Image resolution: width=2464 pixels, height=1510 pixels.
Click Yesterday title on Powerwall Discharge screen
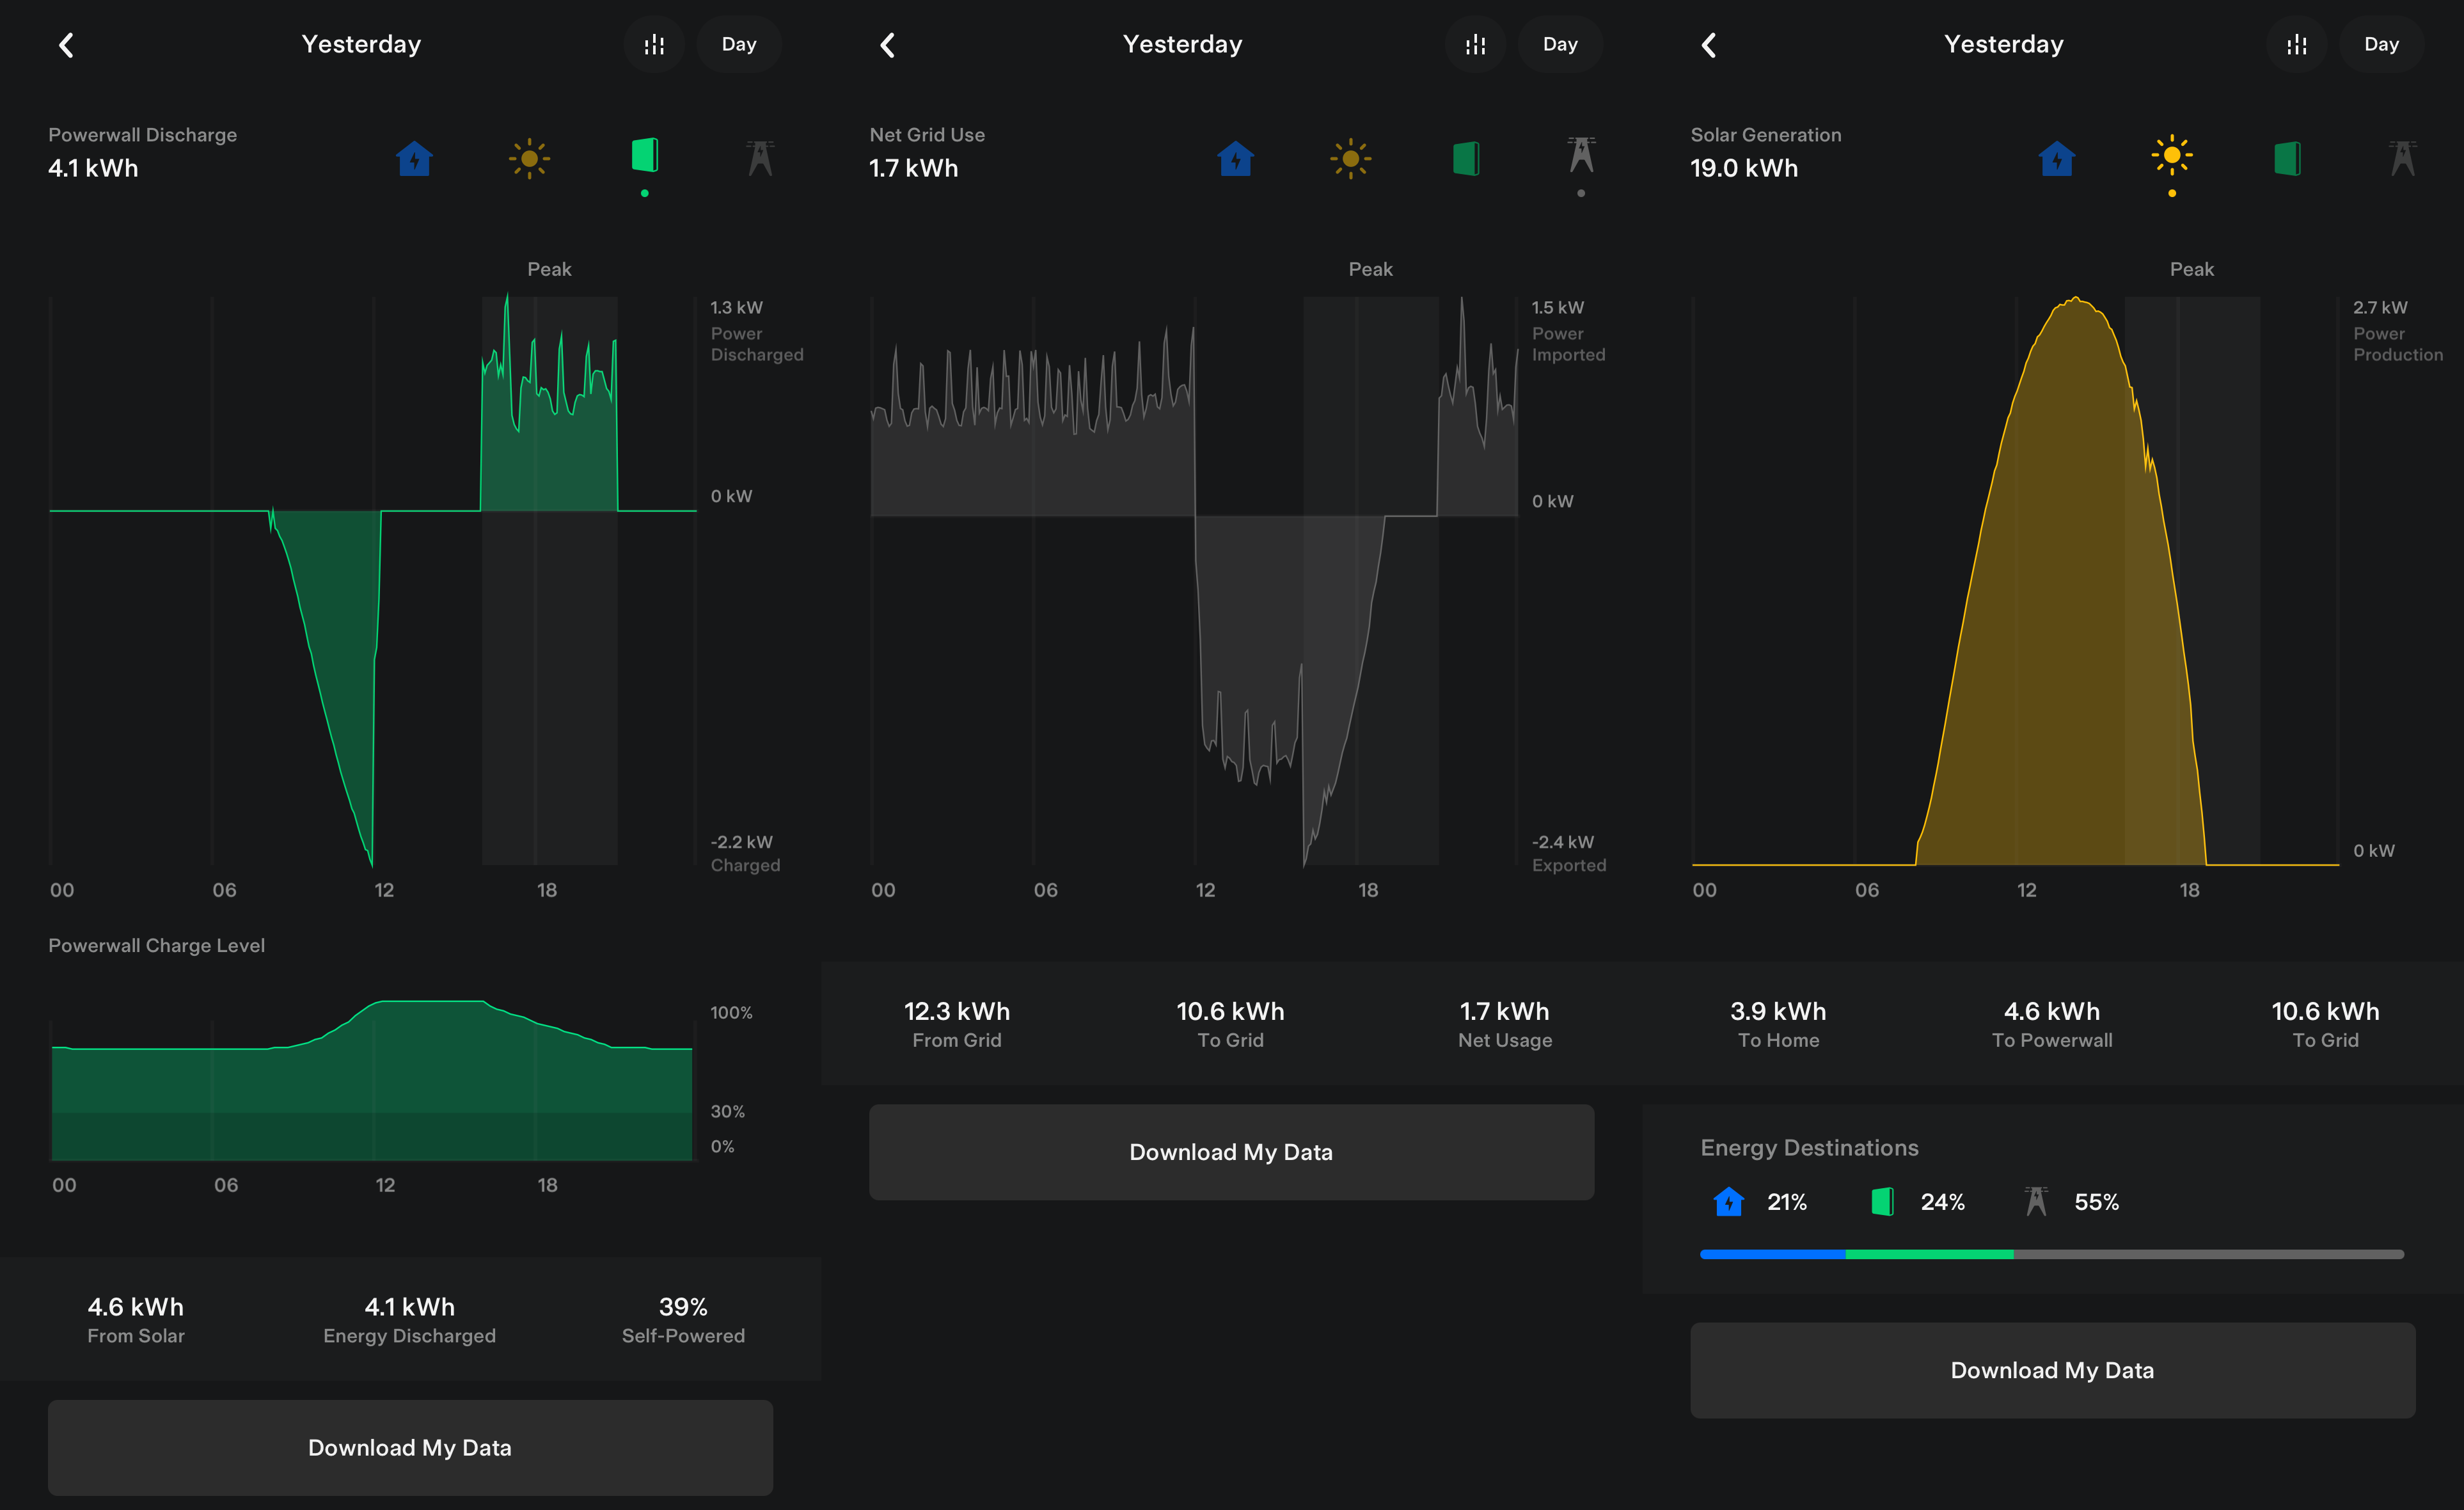361,44
